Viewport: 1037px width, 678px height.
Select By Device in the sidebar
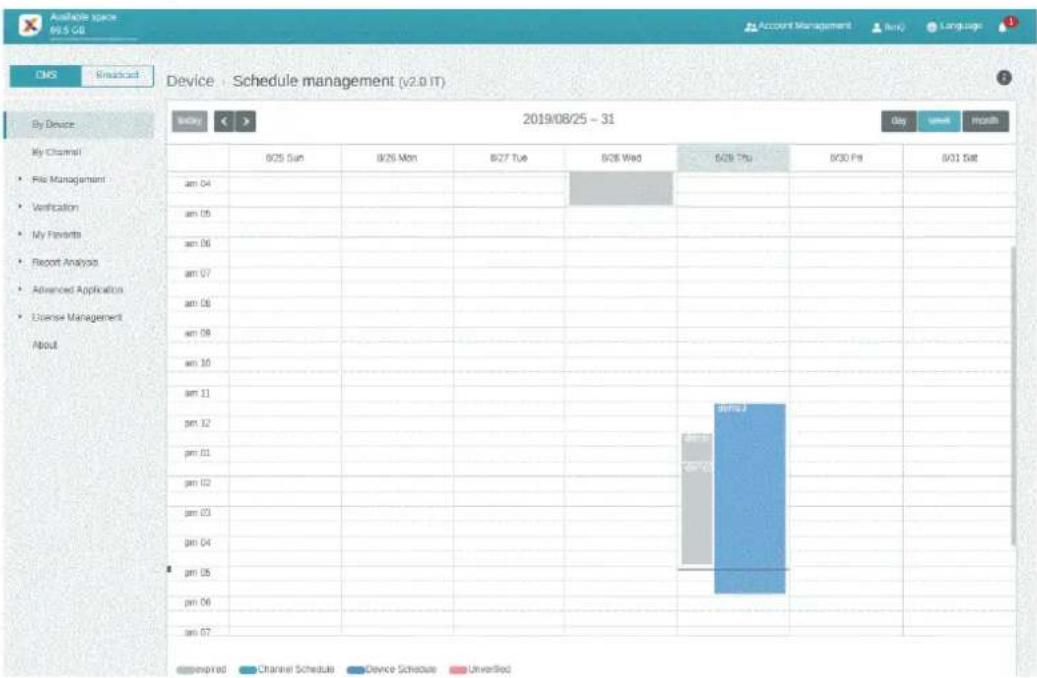click(x=79, y=124)
